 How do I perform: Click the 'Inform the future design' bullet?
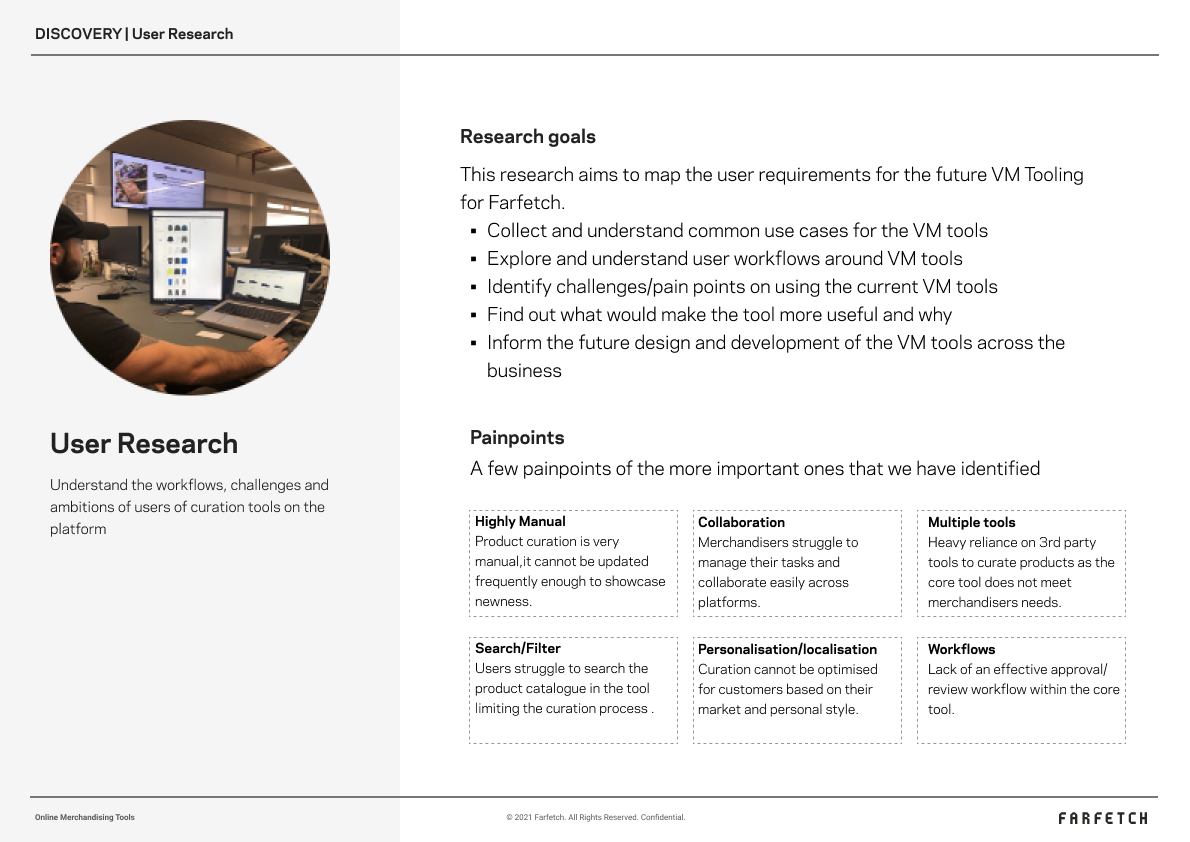[775, 343]
